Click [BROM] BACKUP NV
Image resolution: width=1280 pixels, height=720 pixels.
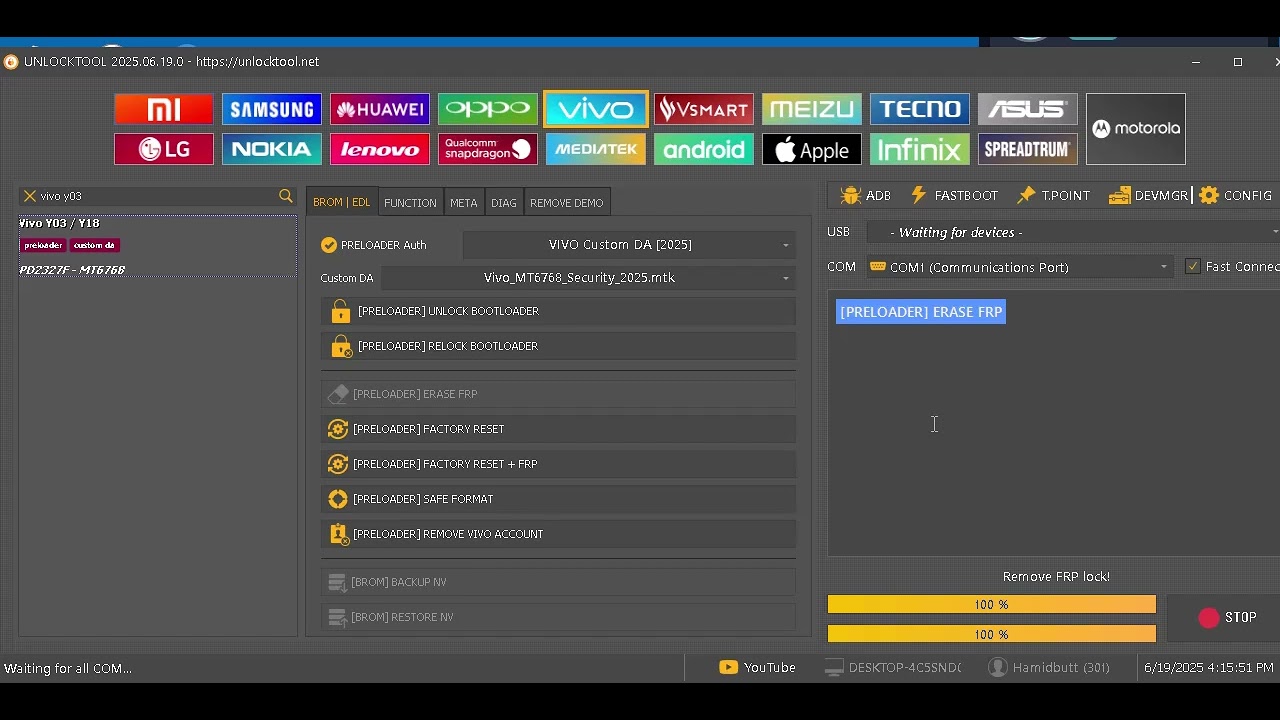(x=559, y=582)
